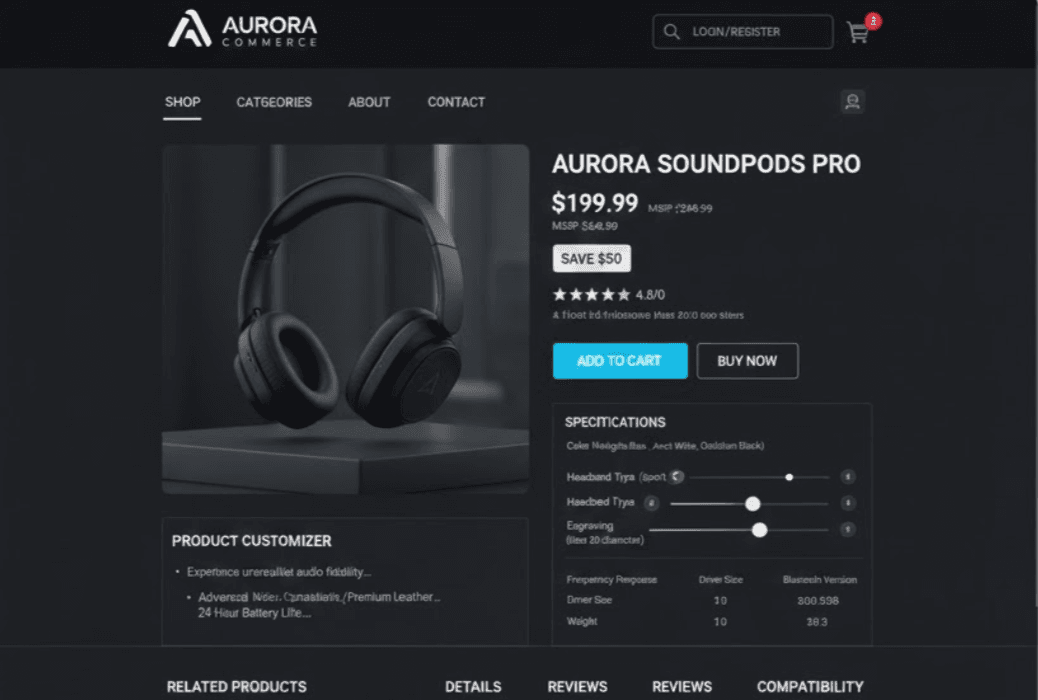1038x700 pixels.
Task: Click the cart notification badge
Action: point(873,21)
